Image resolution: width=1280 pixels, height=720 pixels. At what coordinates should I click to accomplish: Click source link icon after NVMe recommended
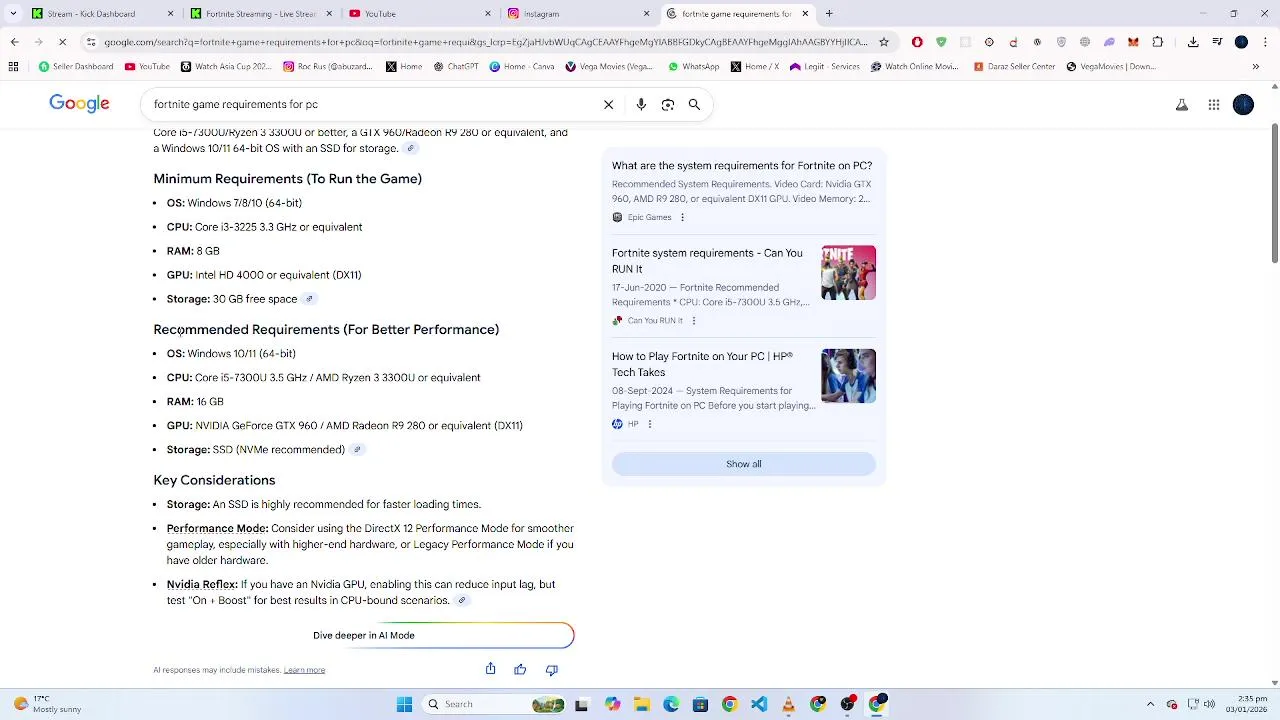click(357, 450)
